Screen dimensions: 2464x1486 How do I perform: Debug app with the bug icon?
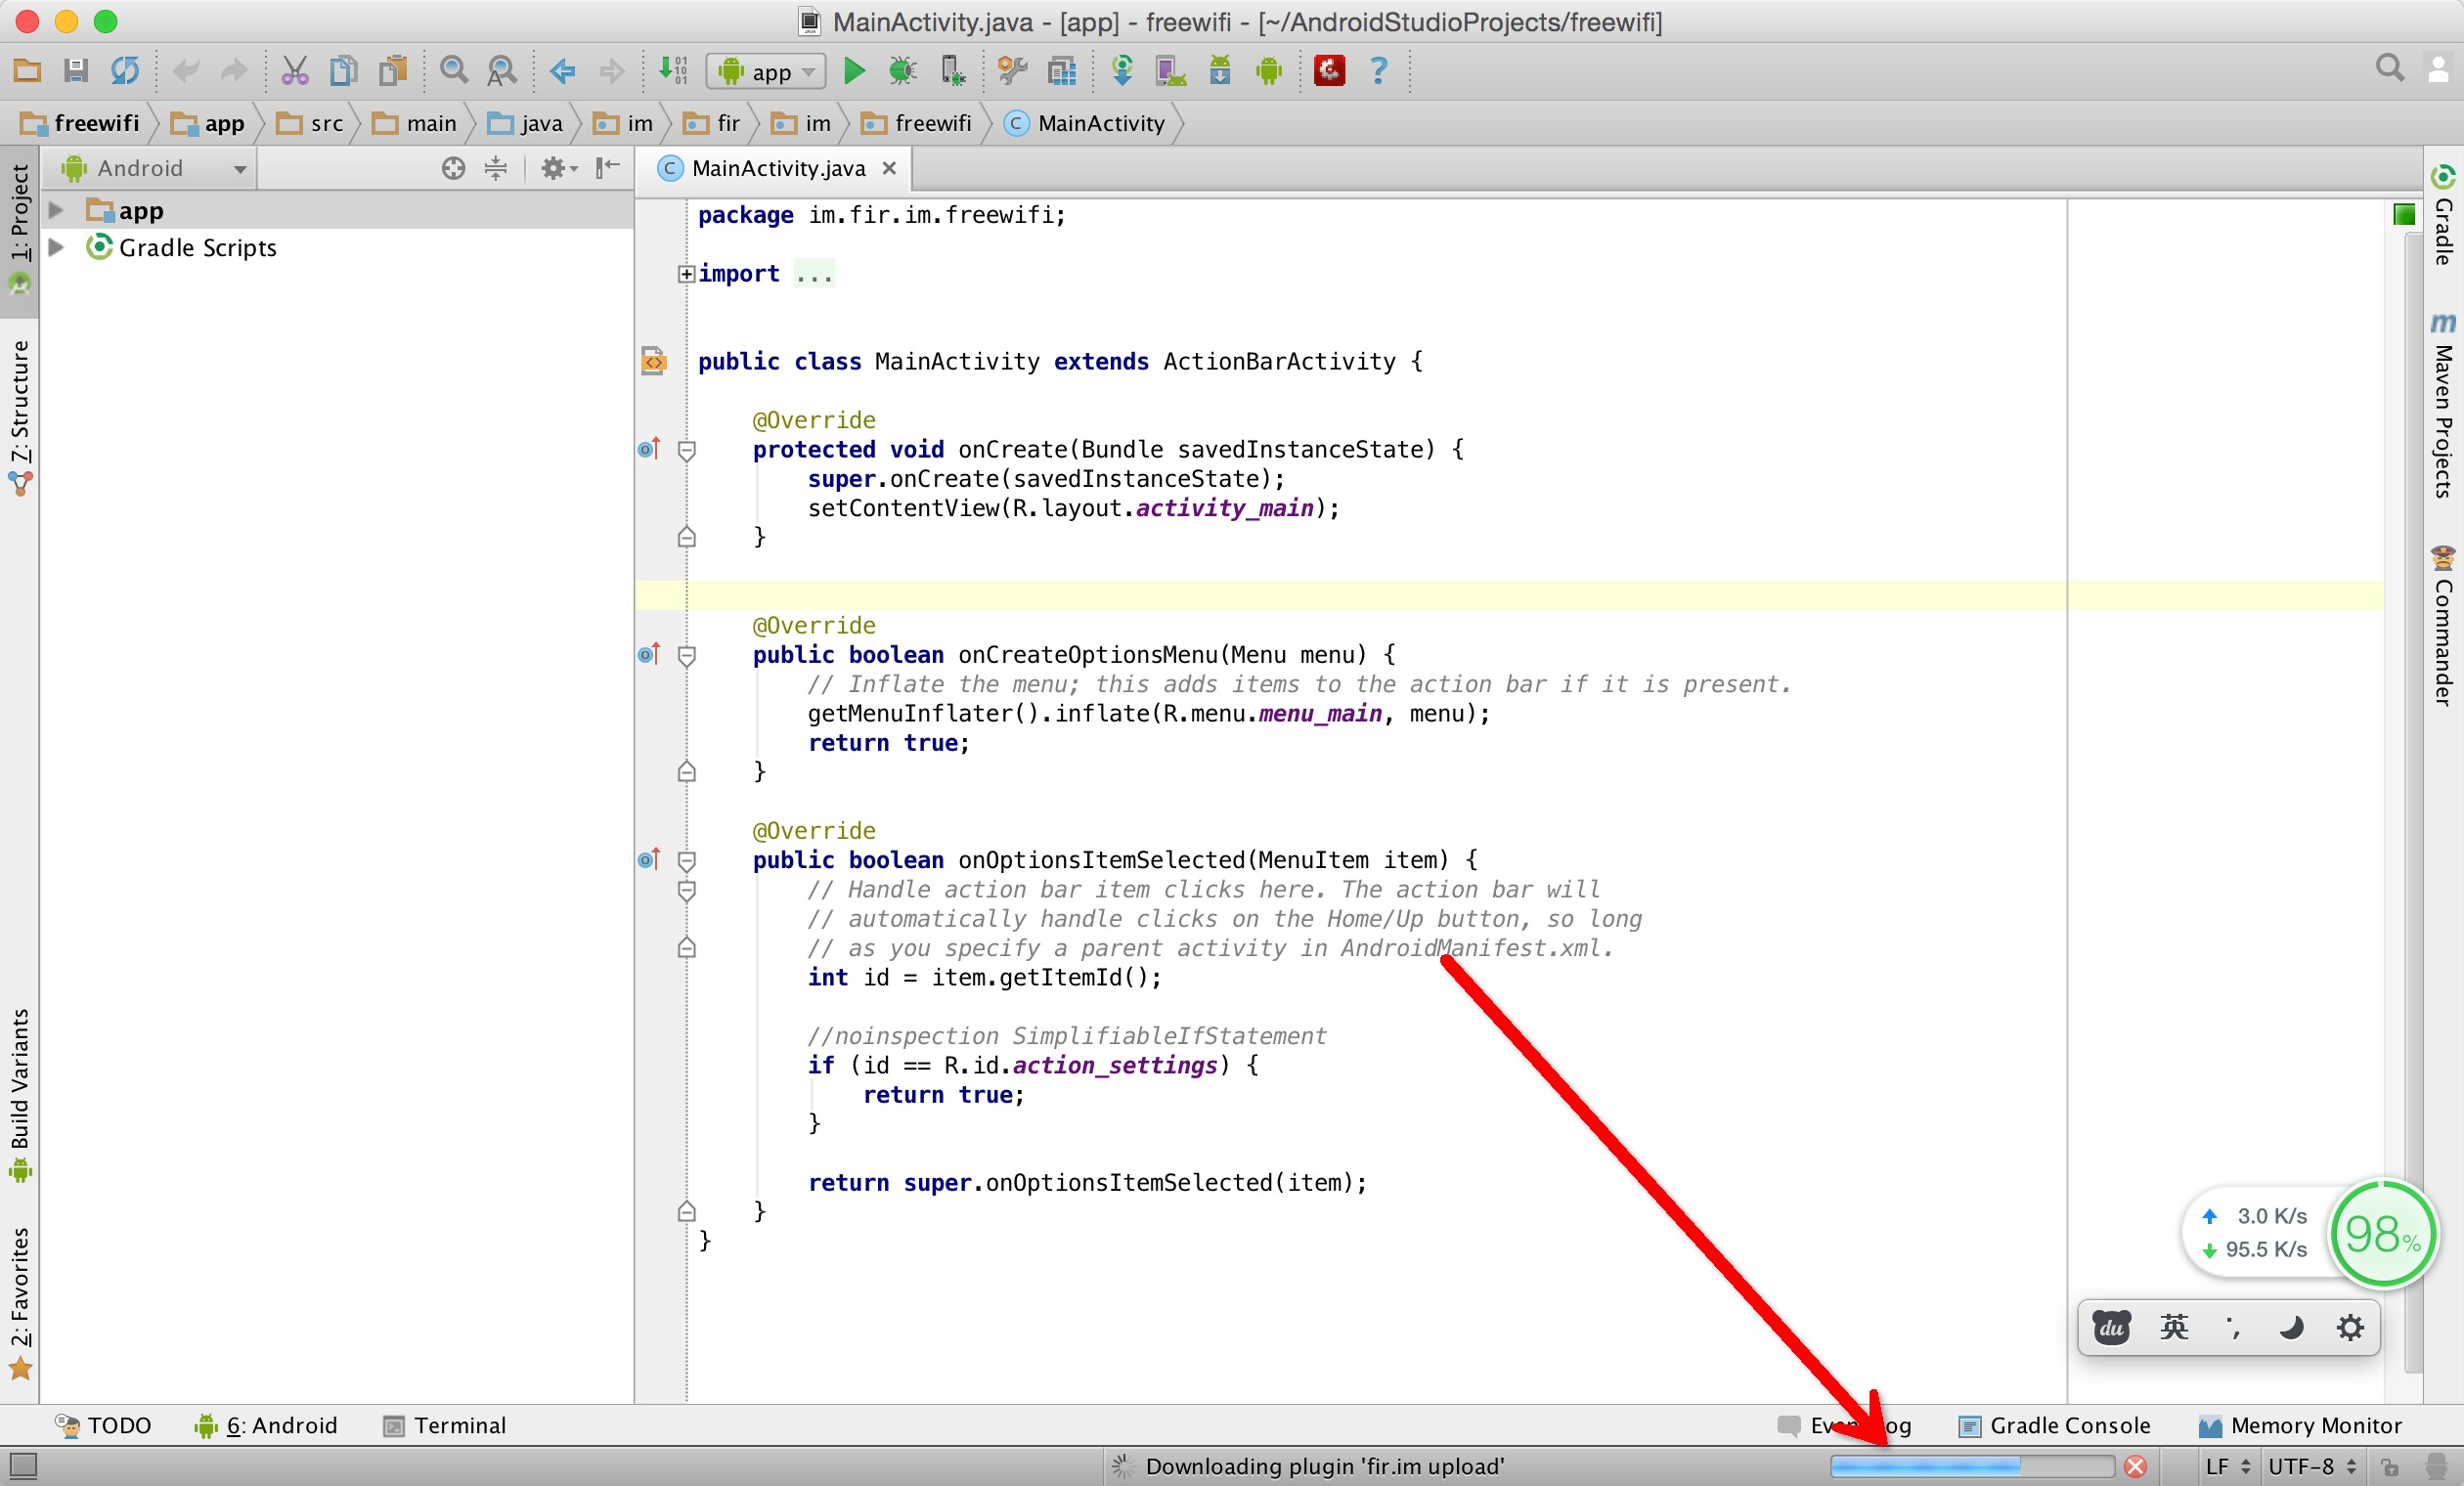tap(903, 71)
